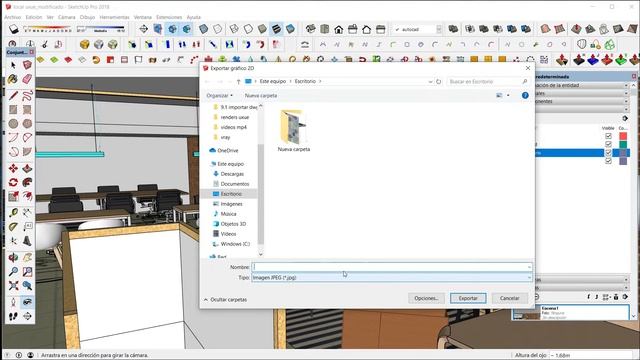This screenshot has width=640, height=360.
Task: Select the arrow Select tool
Action: click(x=13, y=65)
